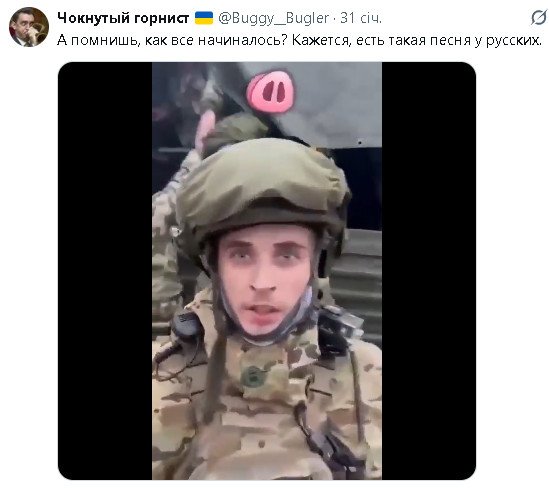The image size is (549, 488).
Task: Open the @Buggy_Bugler handle link
Action: pyautogui.click(x=274, y=18)
